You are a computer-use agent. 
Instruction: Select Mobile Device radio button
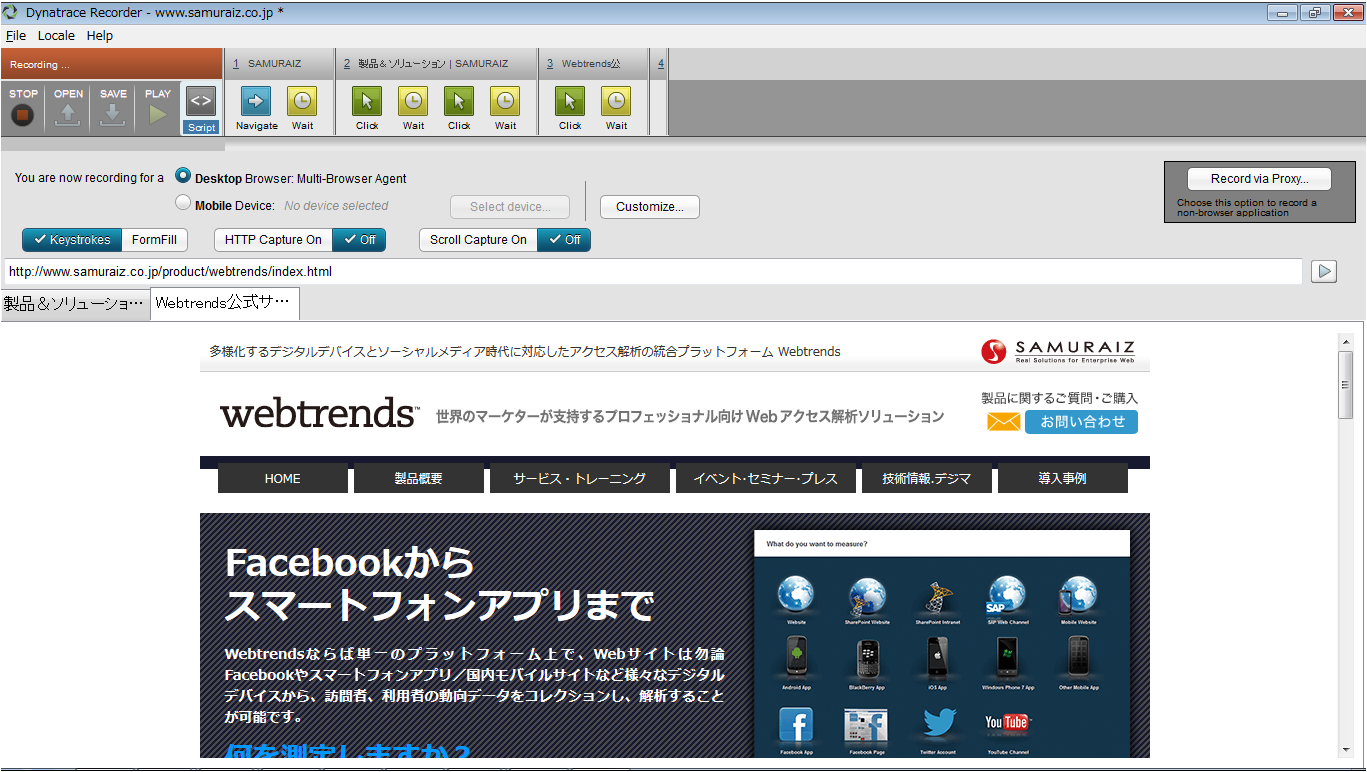tap(183, 203)
